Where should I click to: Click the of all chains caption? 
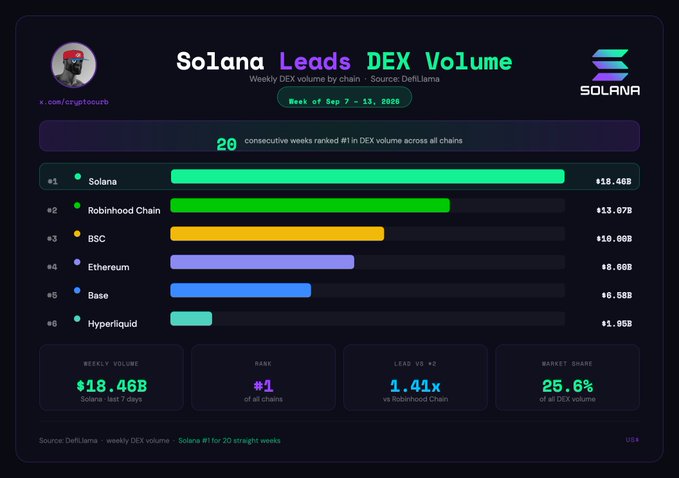coord(263,399)
